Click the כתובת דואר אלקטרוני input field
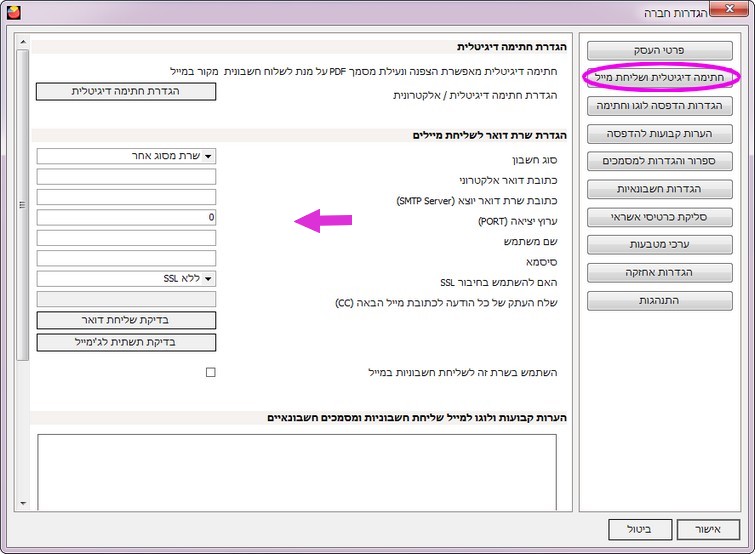This screenshot has width=755, height=554. coord(126,177)
